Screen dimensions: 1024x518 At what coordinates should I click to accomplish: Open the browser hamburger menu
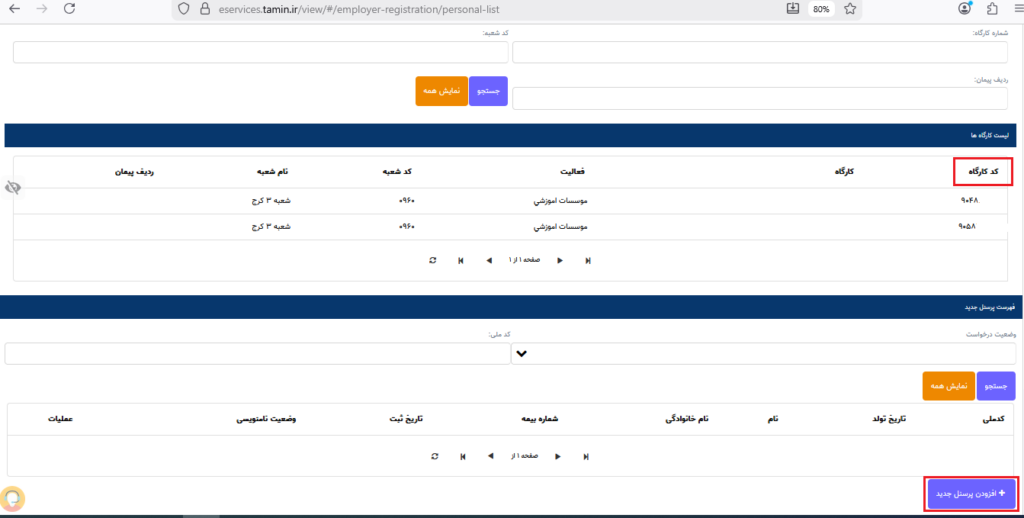1017,8
